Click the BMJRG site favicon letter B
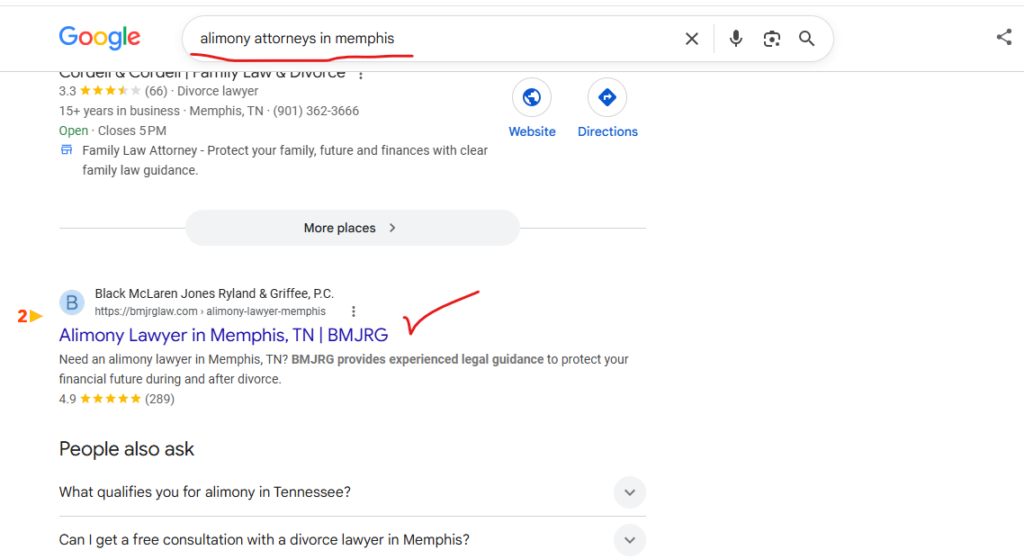1024x559 pixels. (x=72, y=302)
